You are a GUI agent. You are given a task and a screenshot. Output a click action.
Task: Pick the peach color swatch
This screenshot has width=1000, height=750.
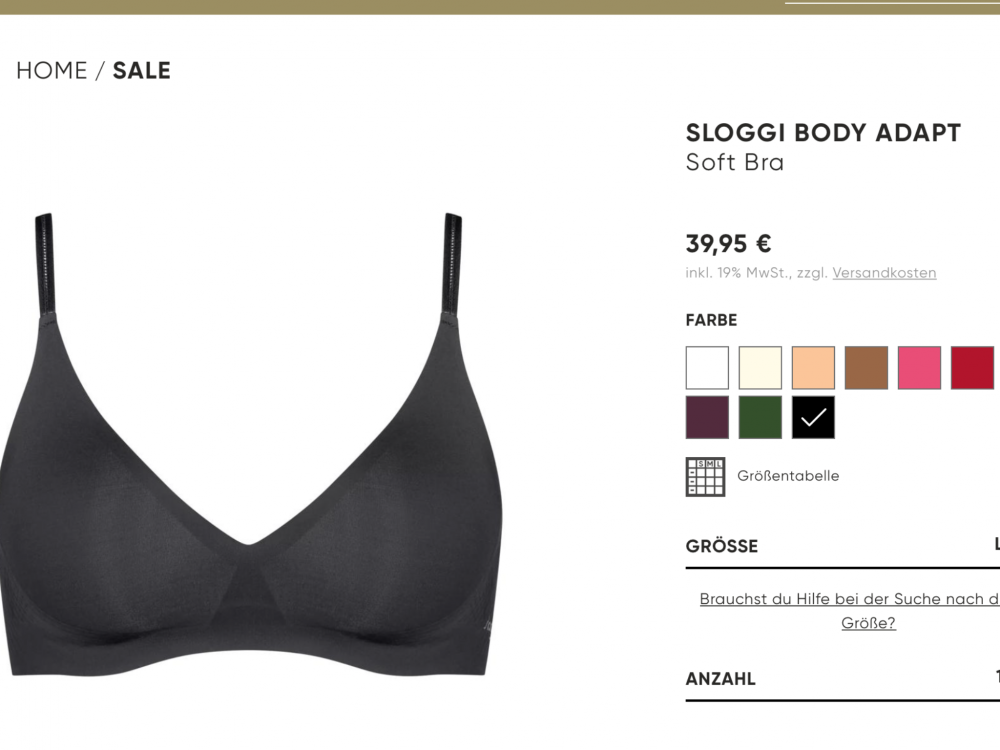pos(813,368)
